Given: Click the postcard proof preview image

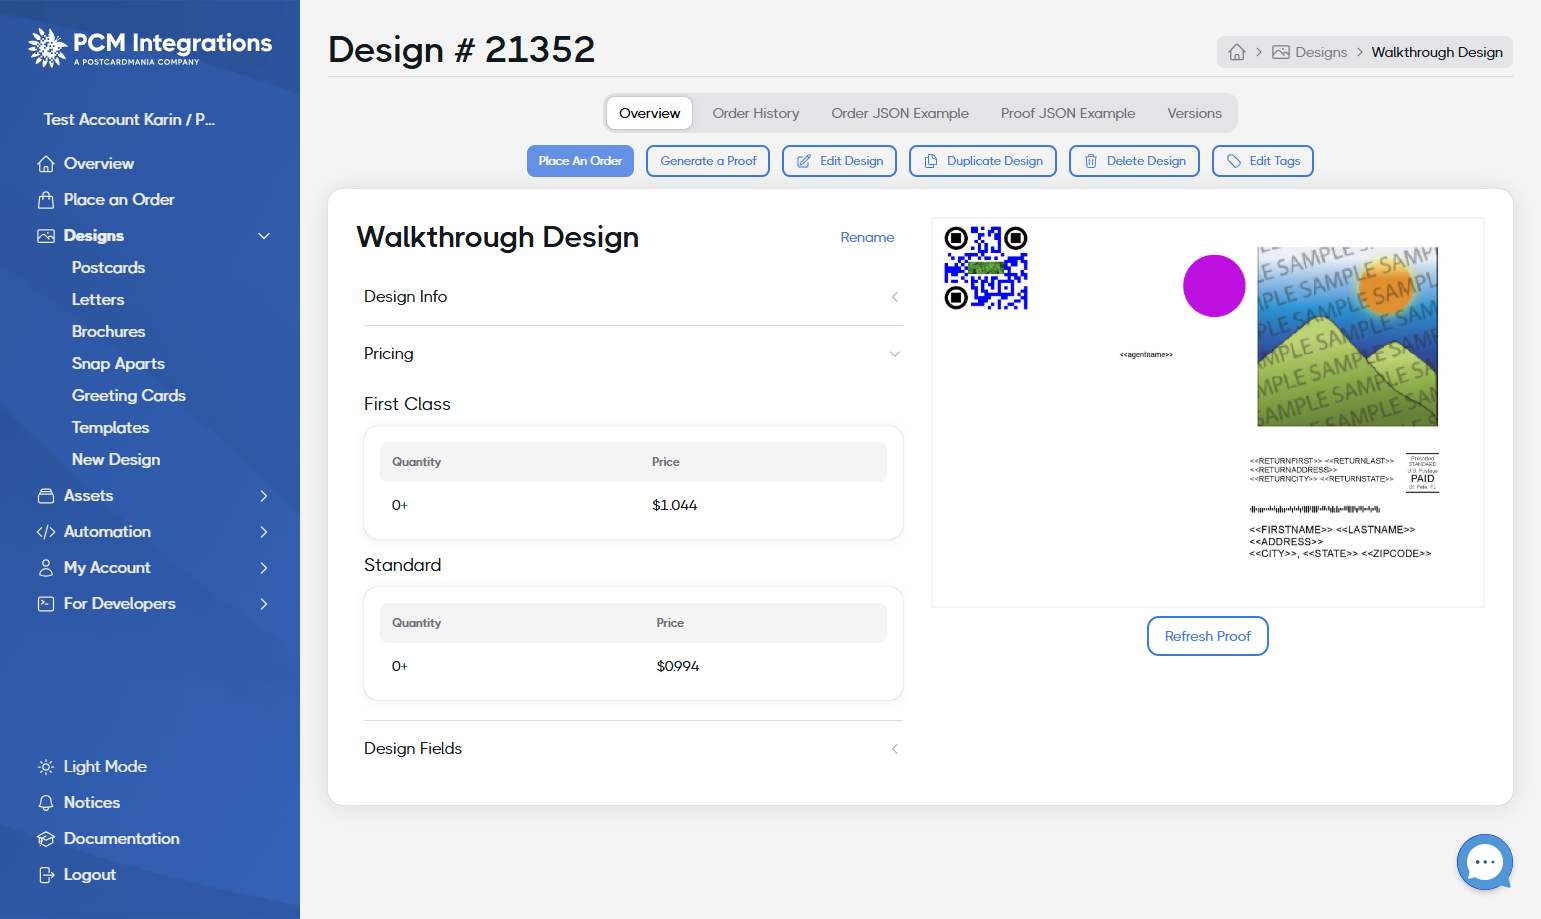Looking at the screenshot, I should pyautogui.click(x=1207, y=412).
